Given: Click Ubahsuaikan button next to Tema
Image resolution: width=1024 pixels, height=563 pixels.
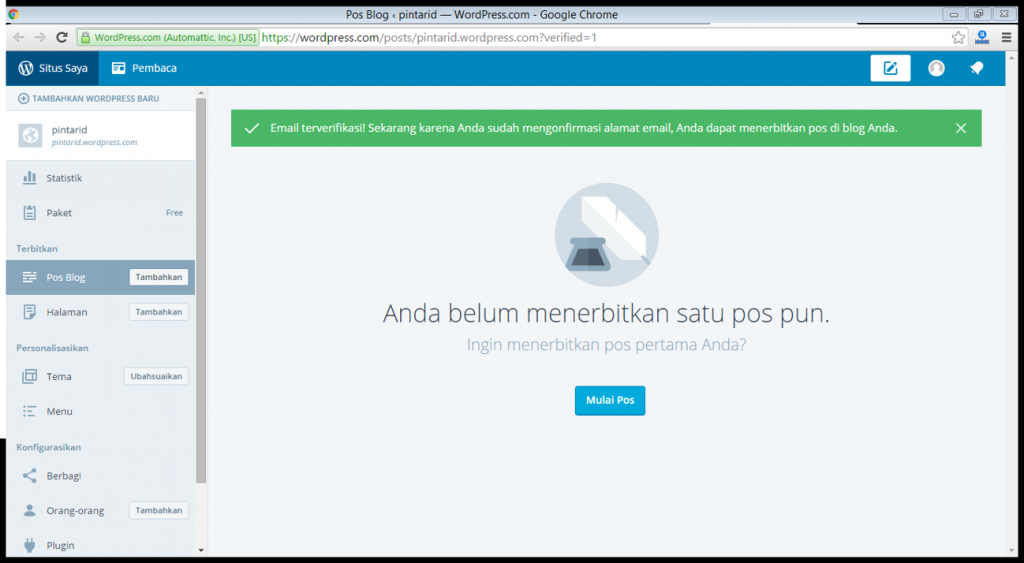Looking at the screenshot, I should click(x=156, y=376).
